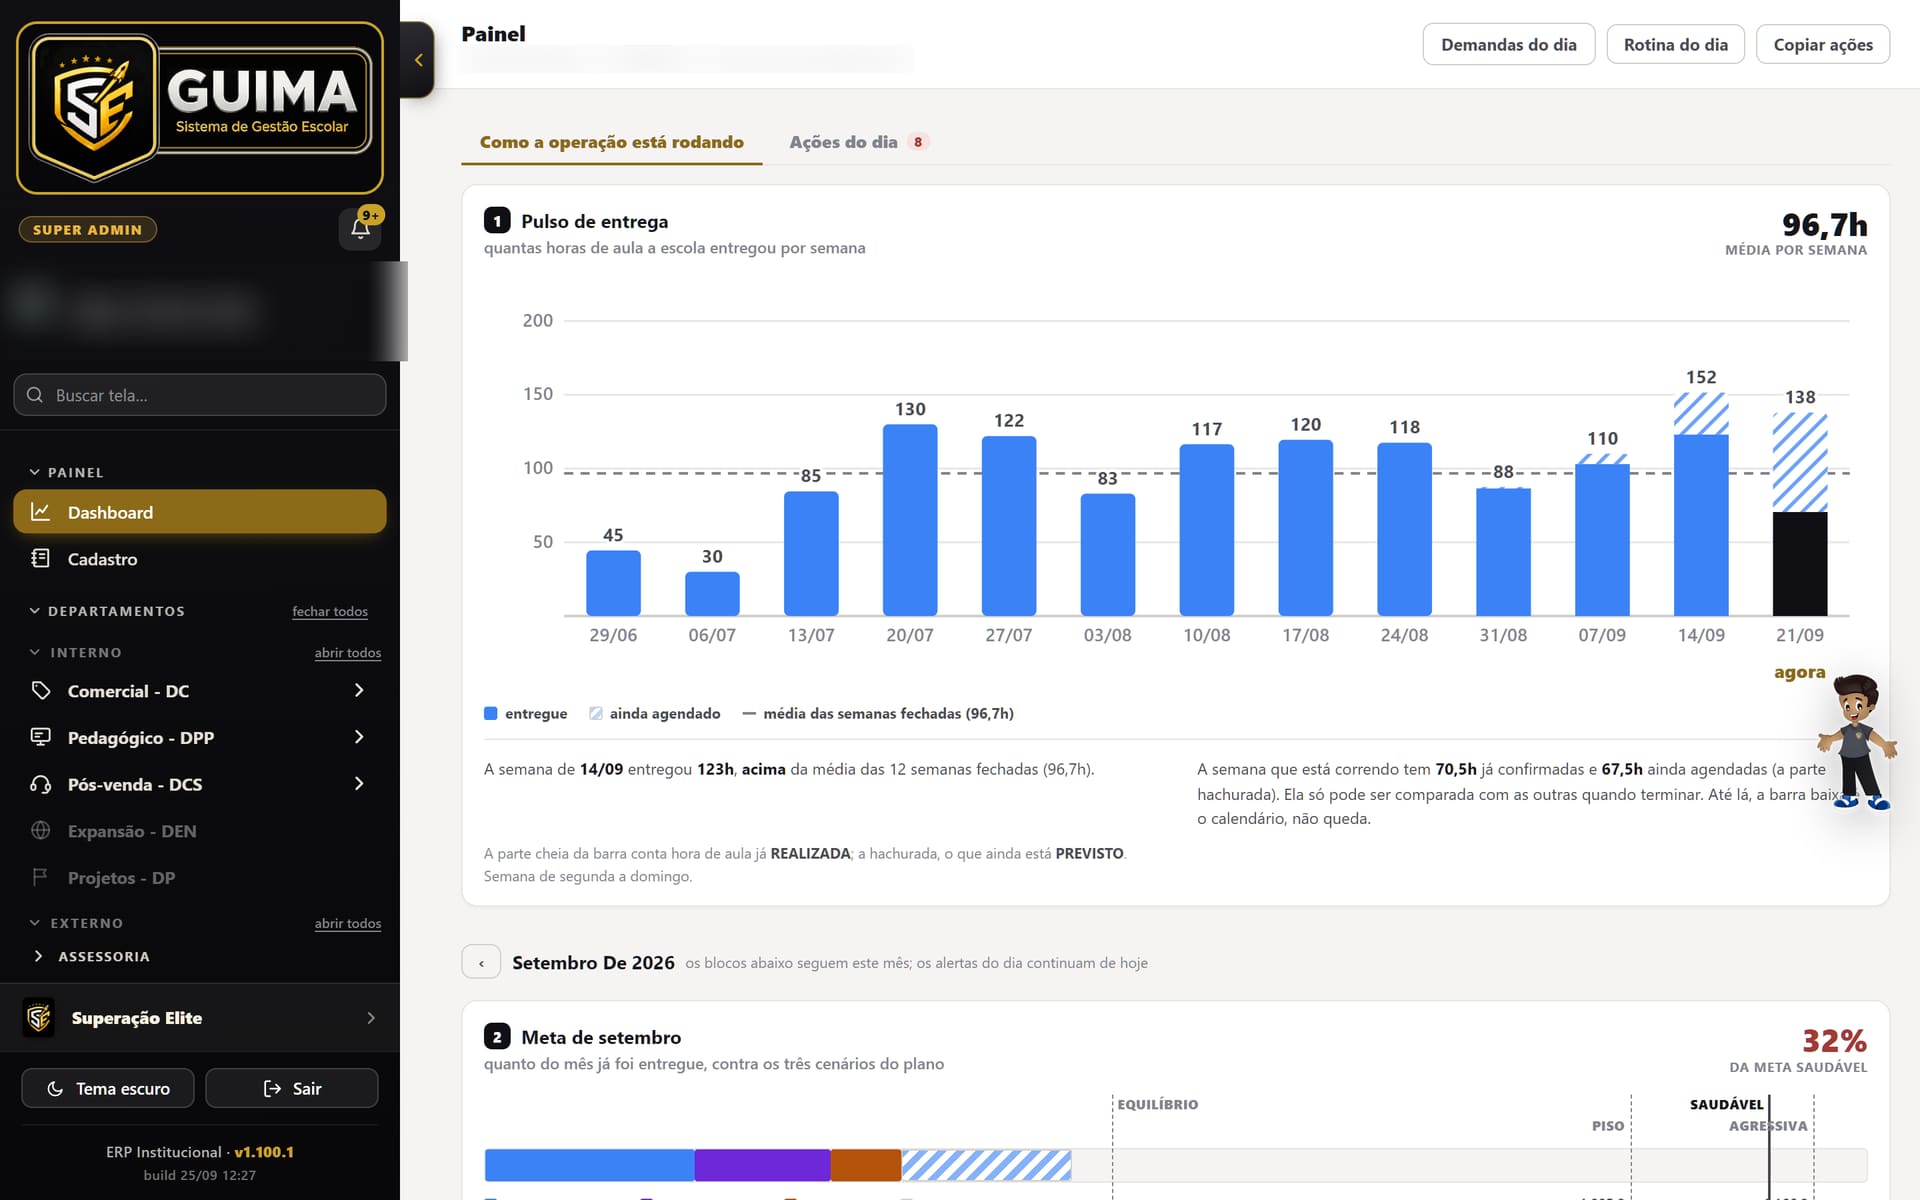Screen dimensions: 1920x1200
Task: Click the mascot character assistant
Action: point(1857,742)
